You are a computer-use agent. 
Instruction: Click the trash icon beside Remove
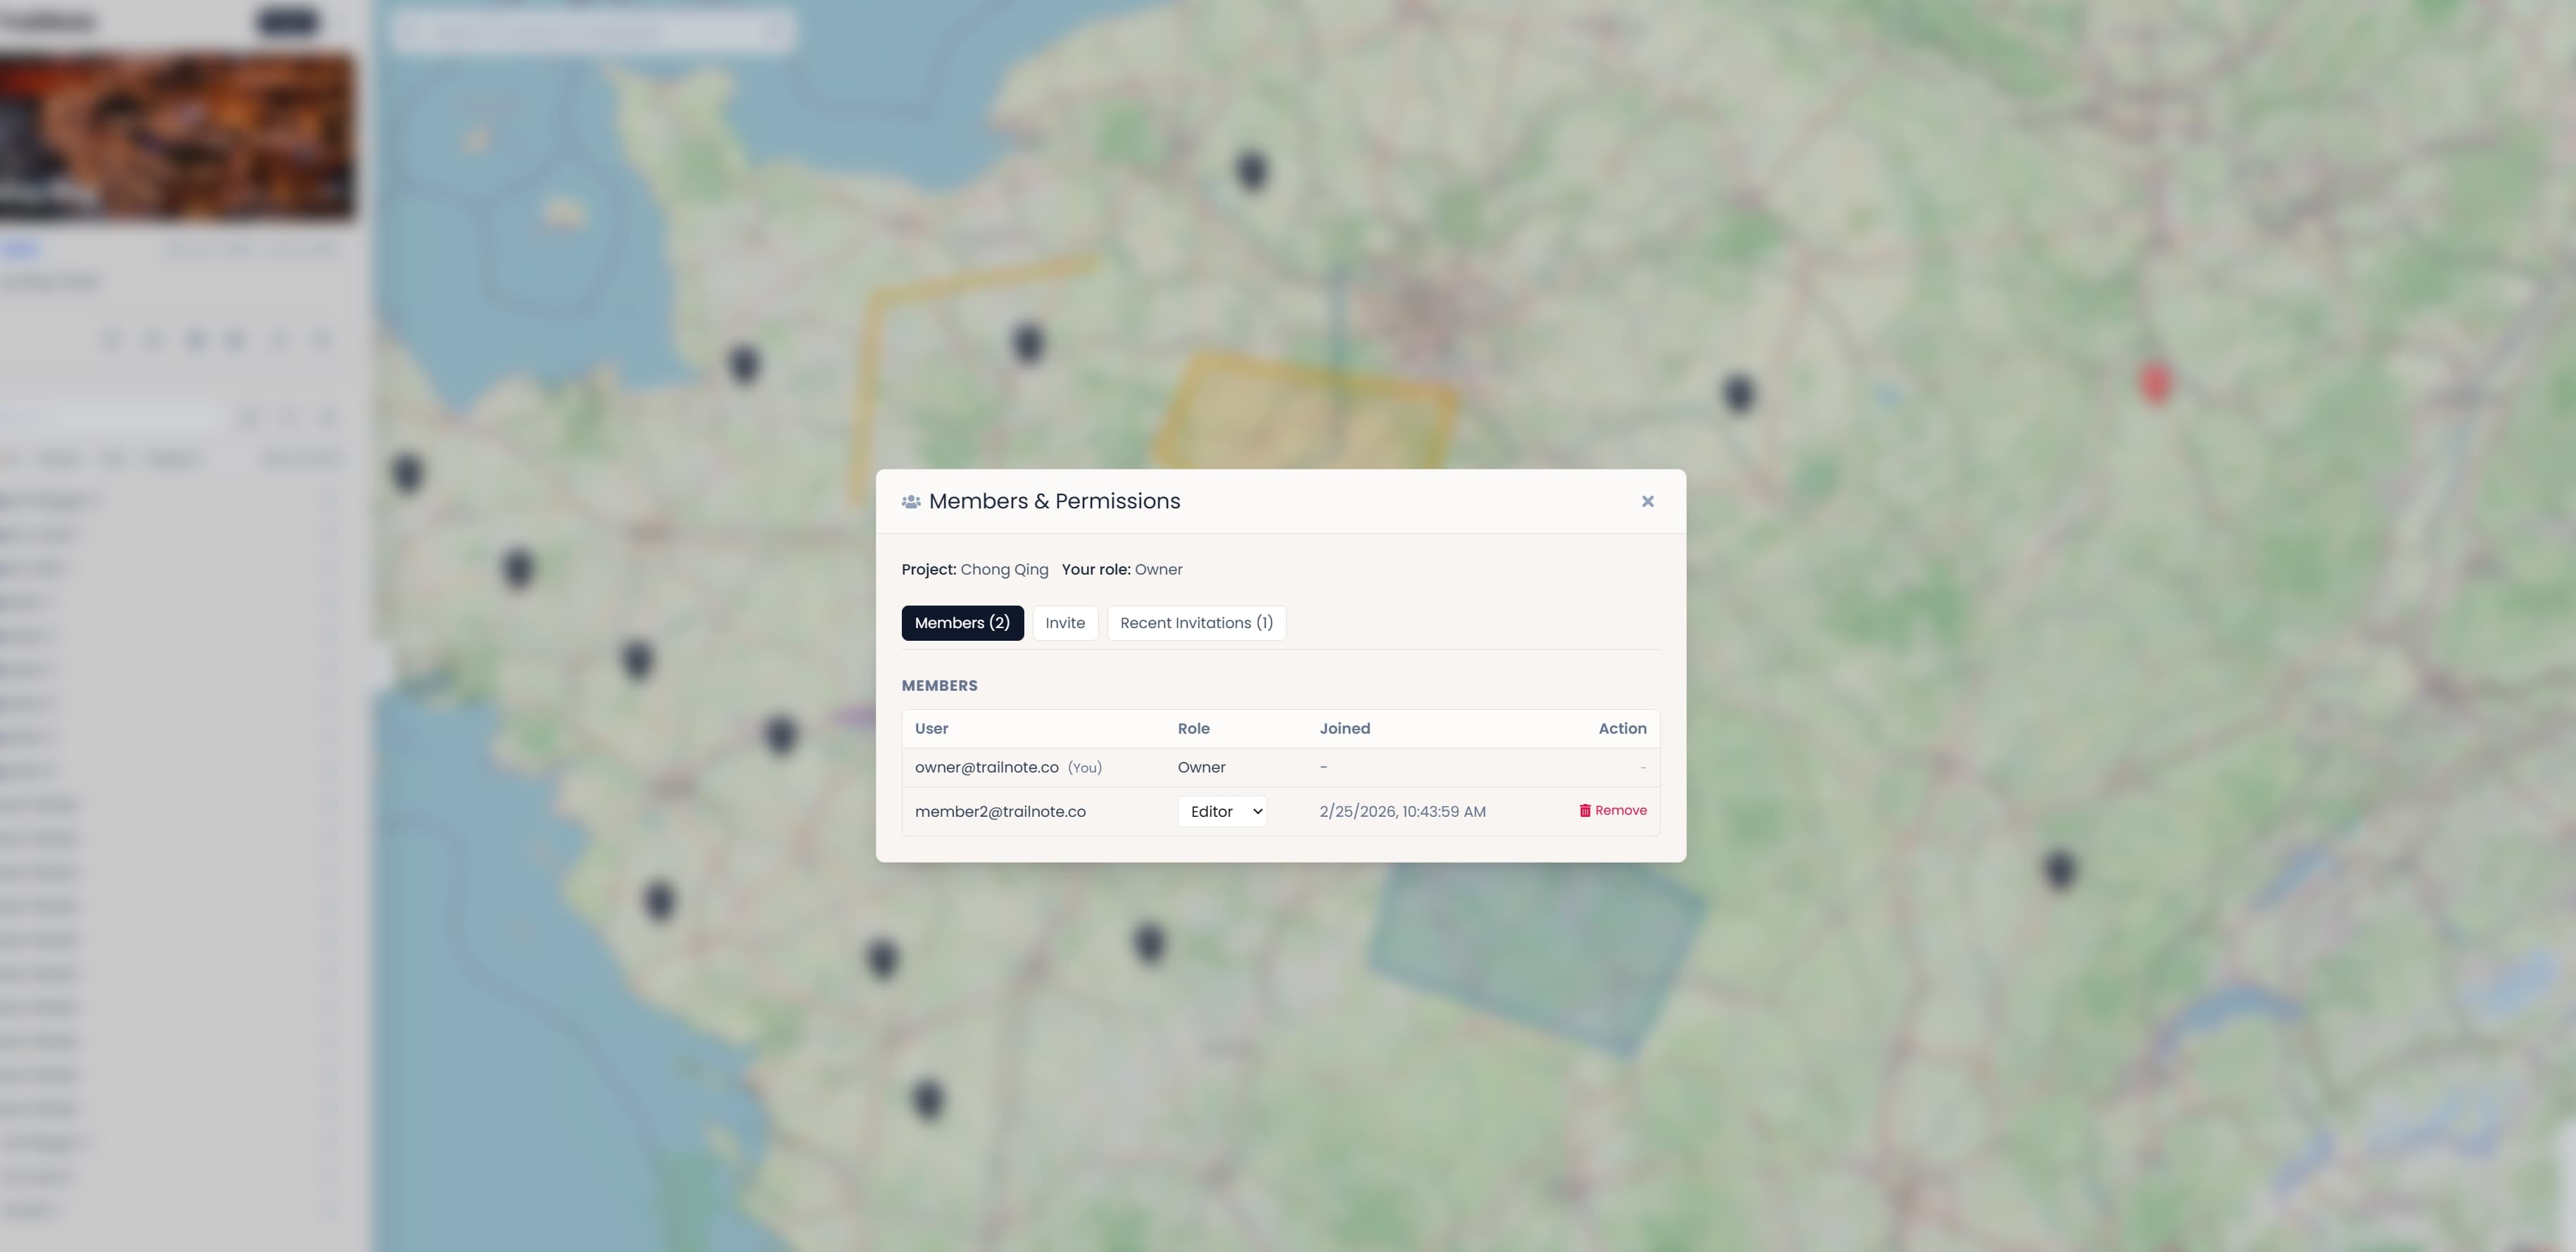point(1584,810)
